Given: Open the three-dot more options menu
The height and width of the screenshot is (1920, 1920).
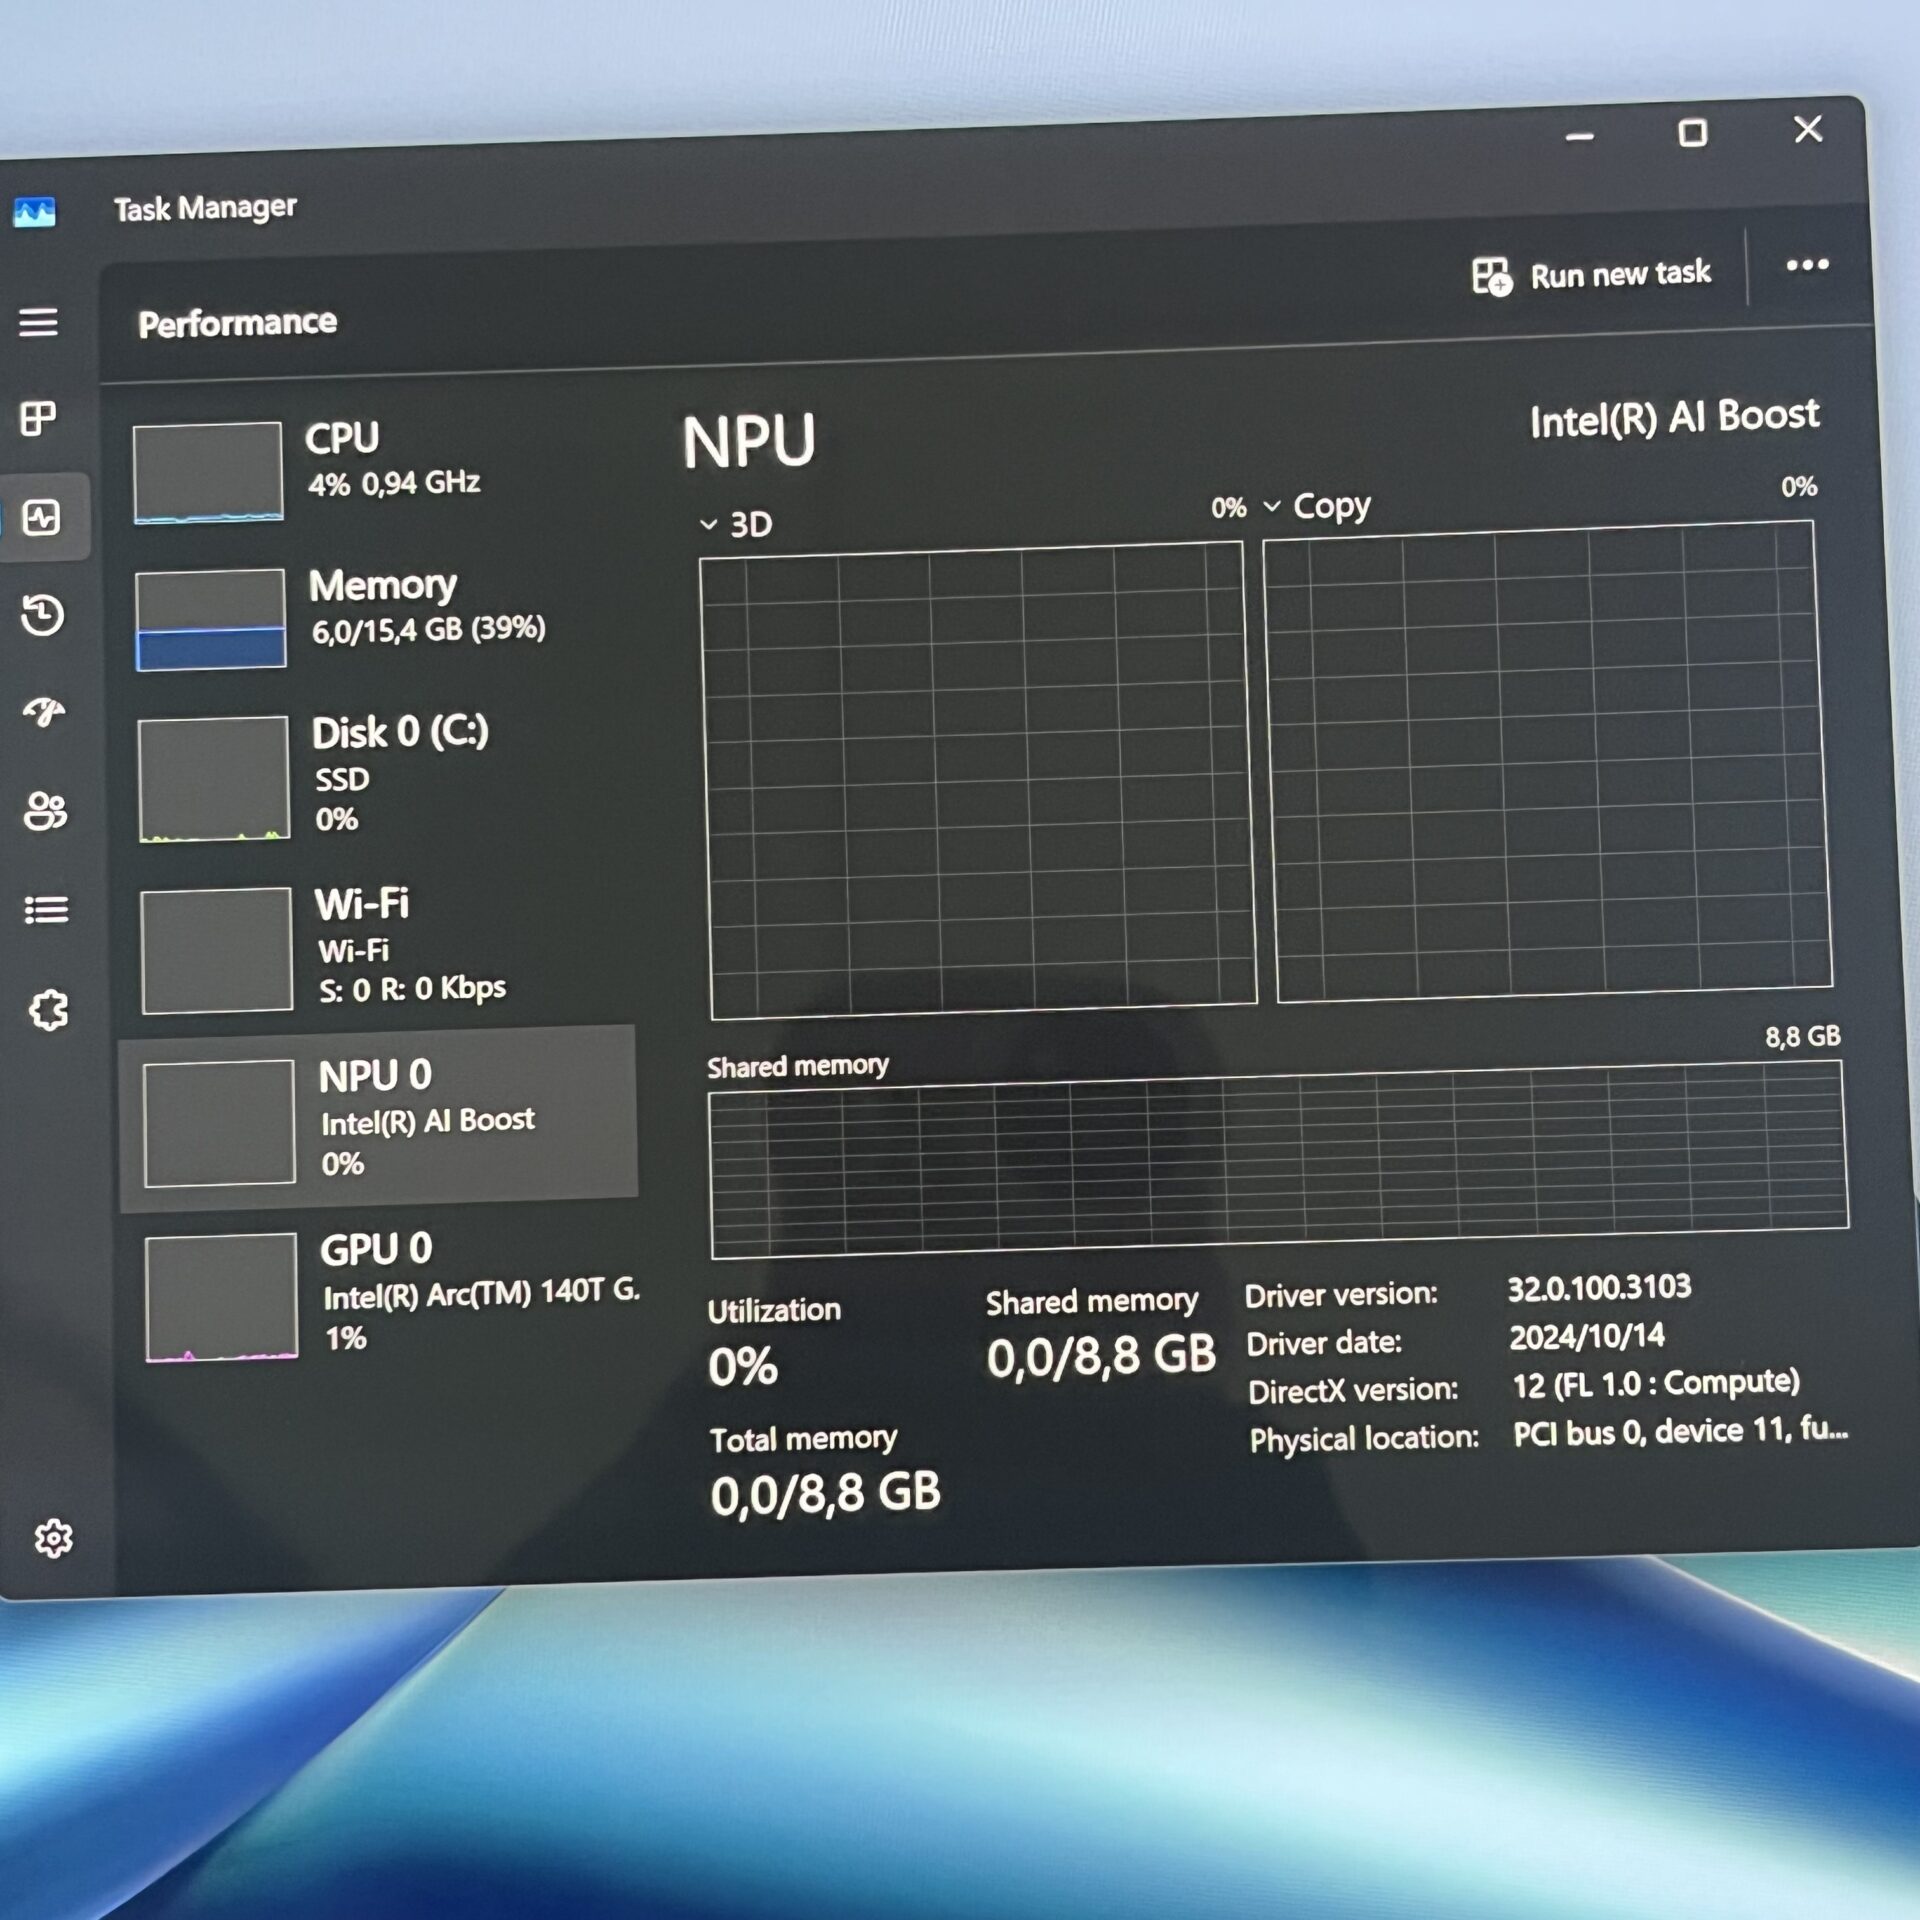Looking at the screenshot, I should click(x=1807, y=265).
